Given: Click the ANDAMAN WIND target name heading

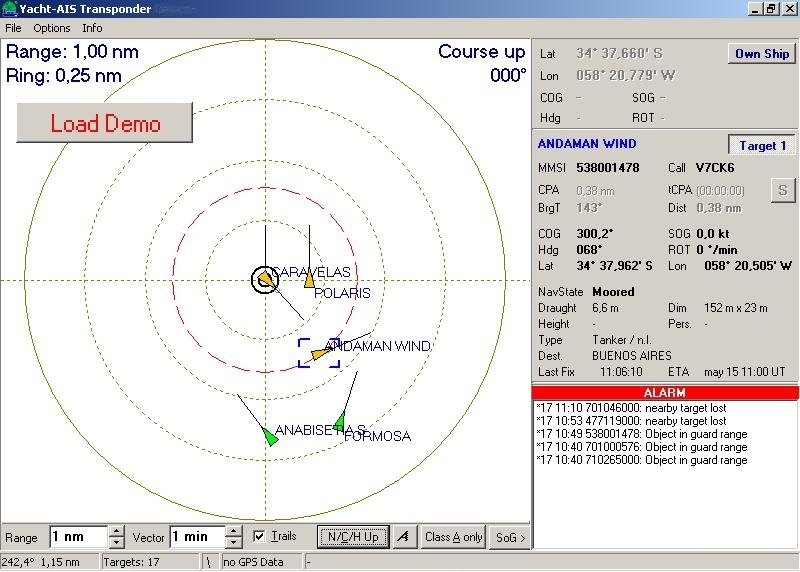Looking at the screenshot, I should (x=587, y=144).
